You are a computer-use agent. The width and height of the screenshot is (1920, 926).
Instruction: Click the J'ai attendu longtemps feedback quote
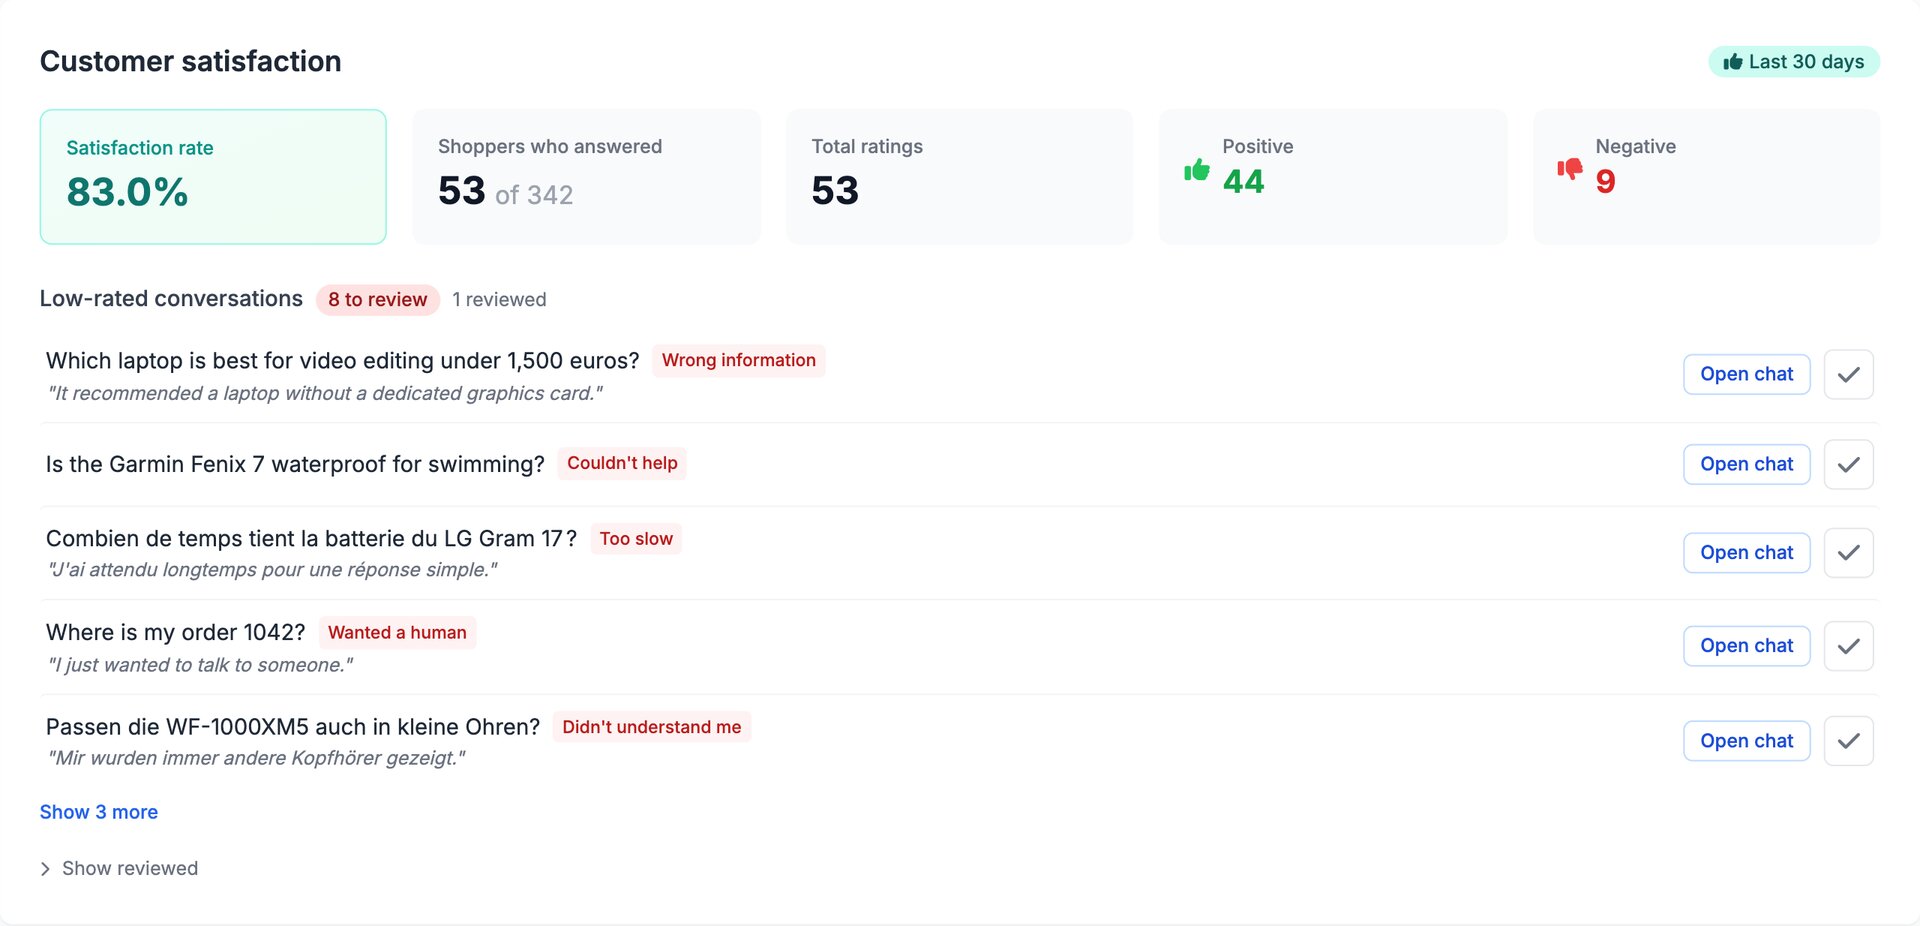[273, 570]
